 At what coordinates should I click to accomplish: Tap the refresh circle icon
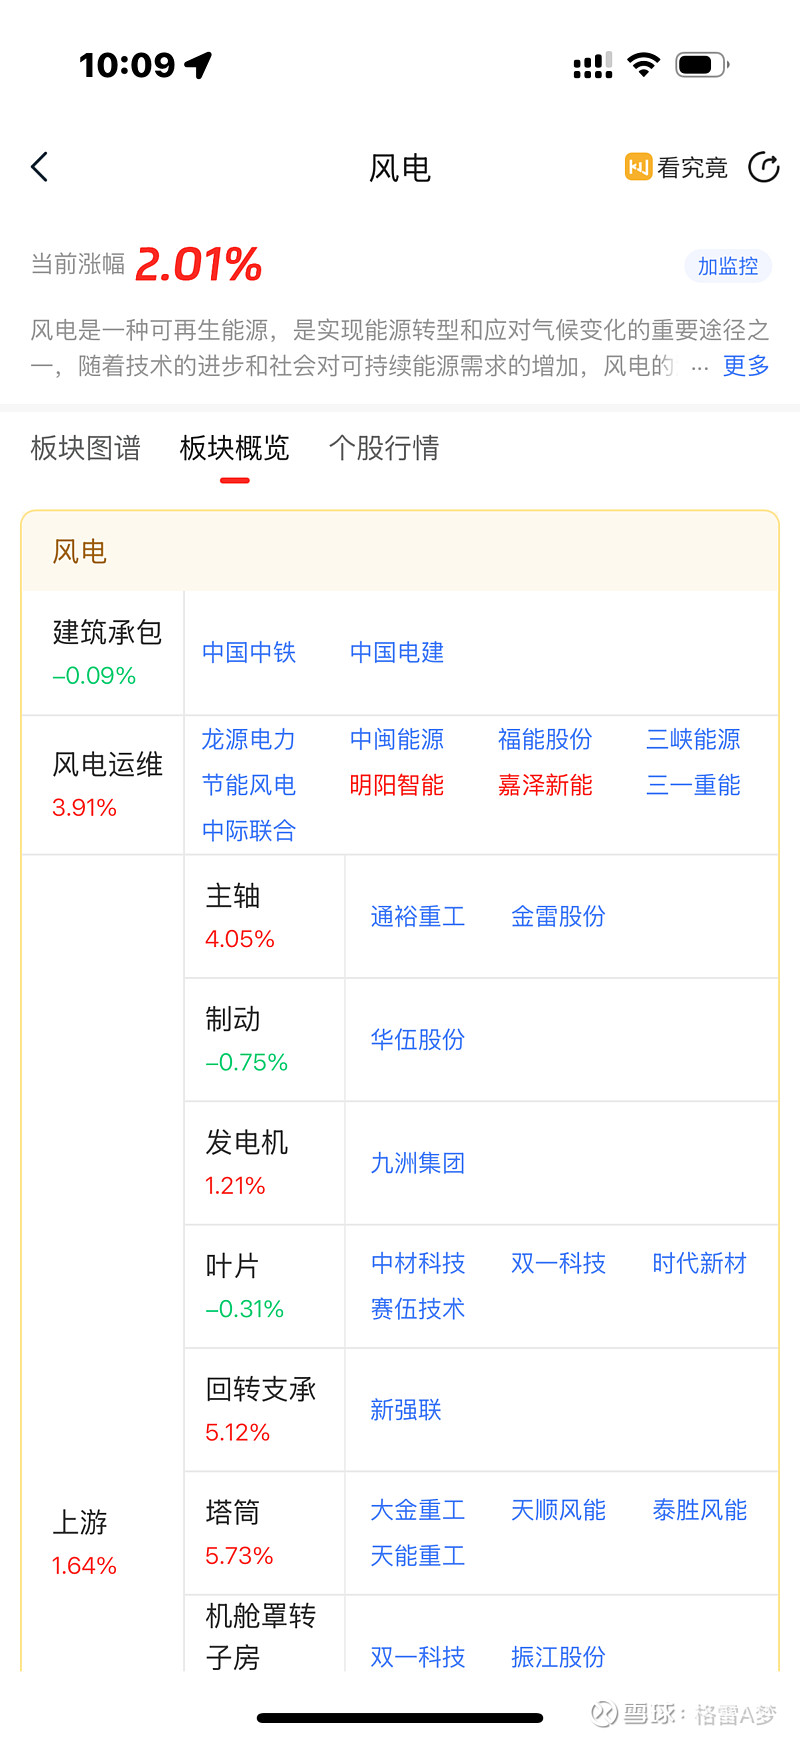(764, 167)
